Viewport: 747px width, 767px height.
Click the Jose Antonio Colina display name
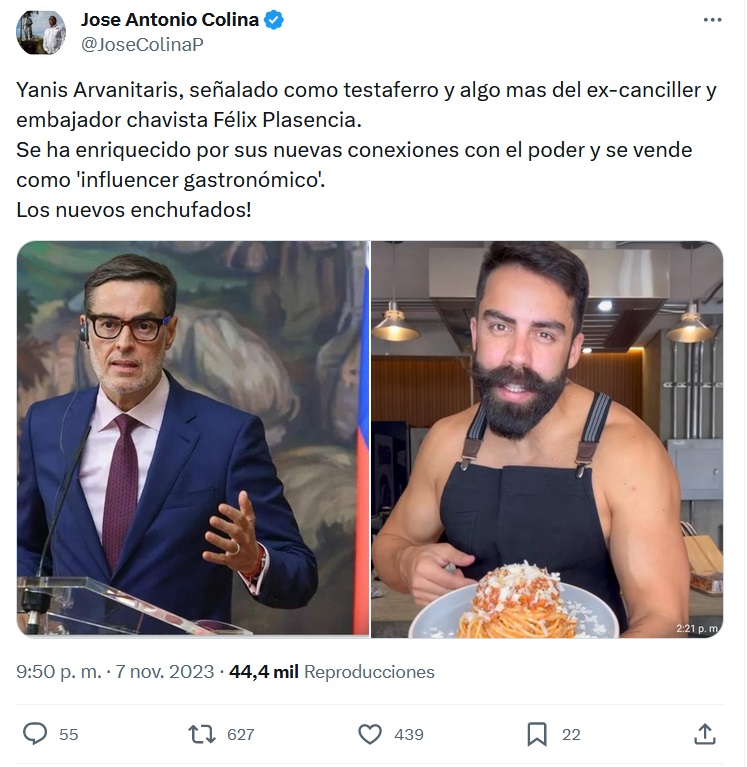pos(169,20)
